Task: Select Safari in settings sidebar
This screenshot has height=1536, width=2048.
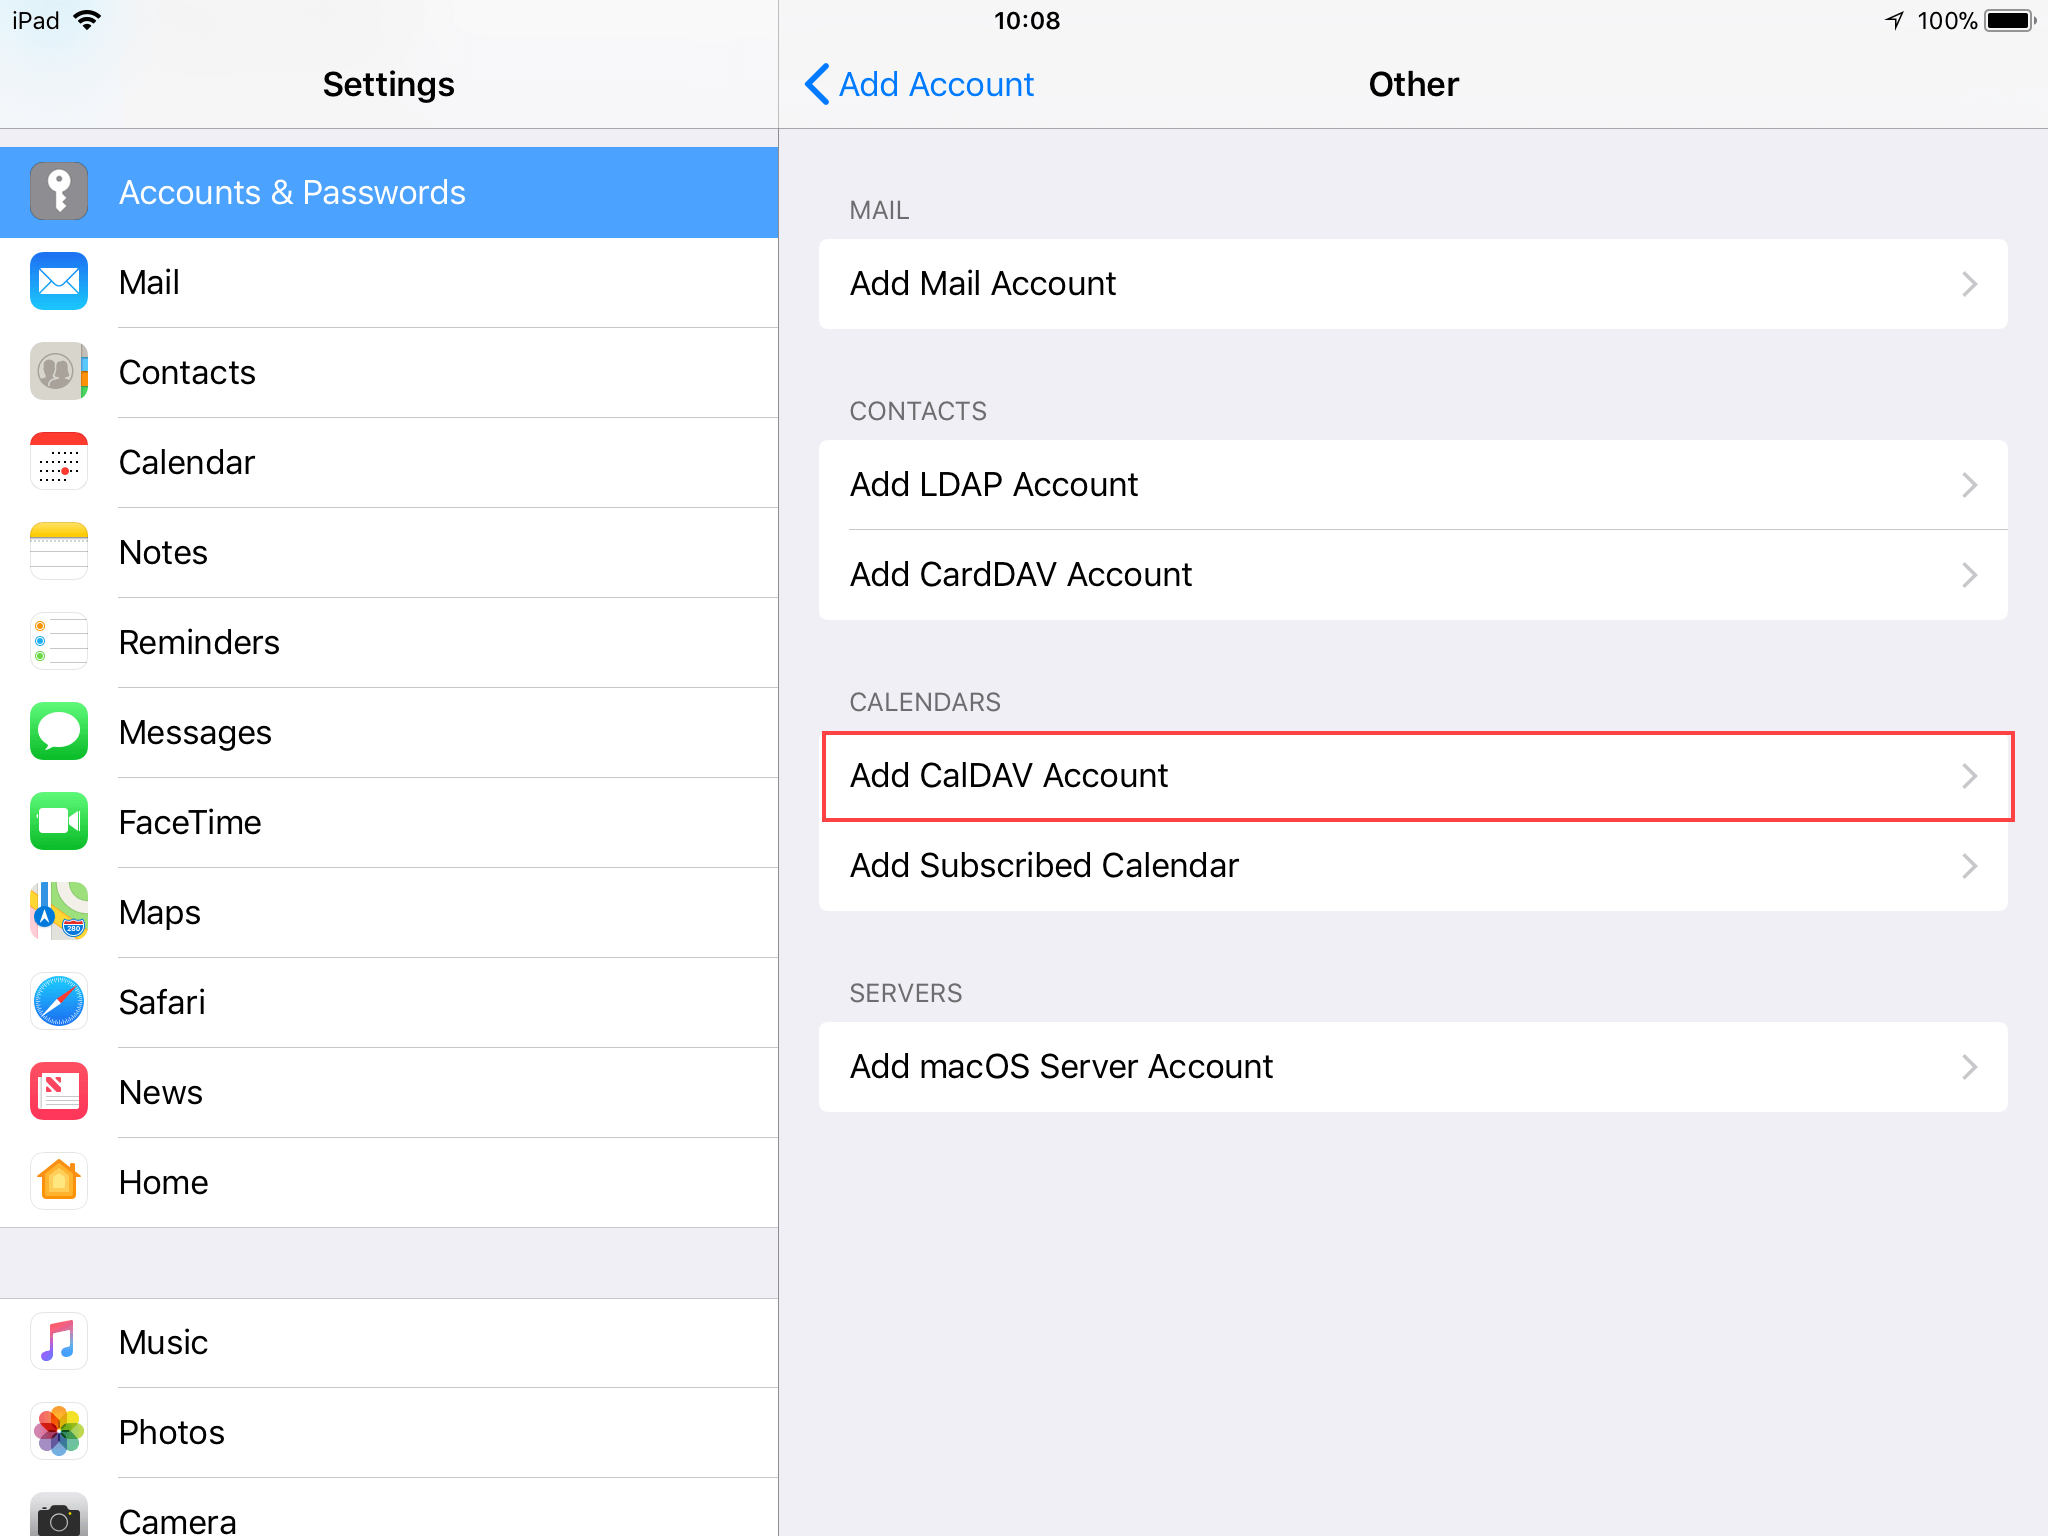Action: [389, 1002]
